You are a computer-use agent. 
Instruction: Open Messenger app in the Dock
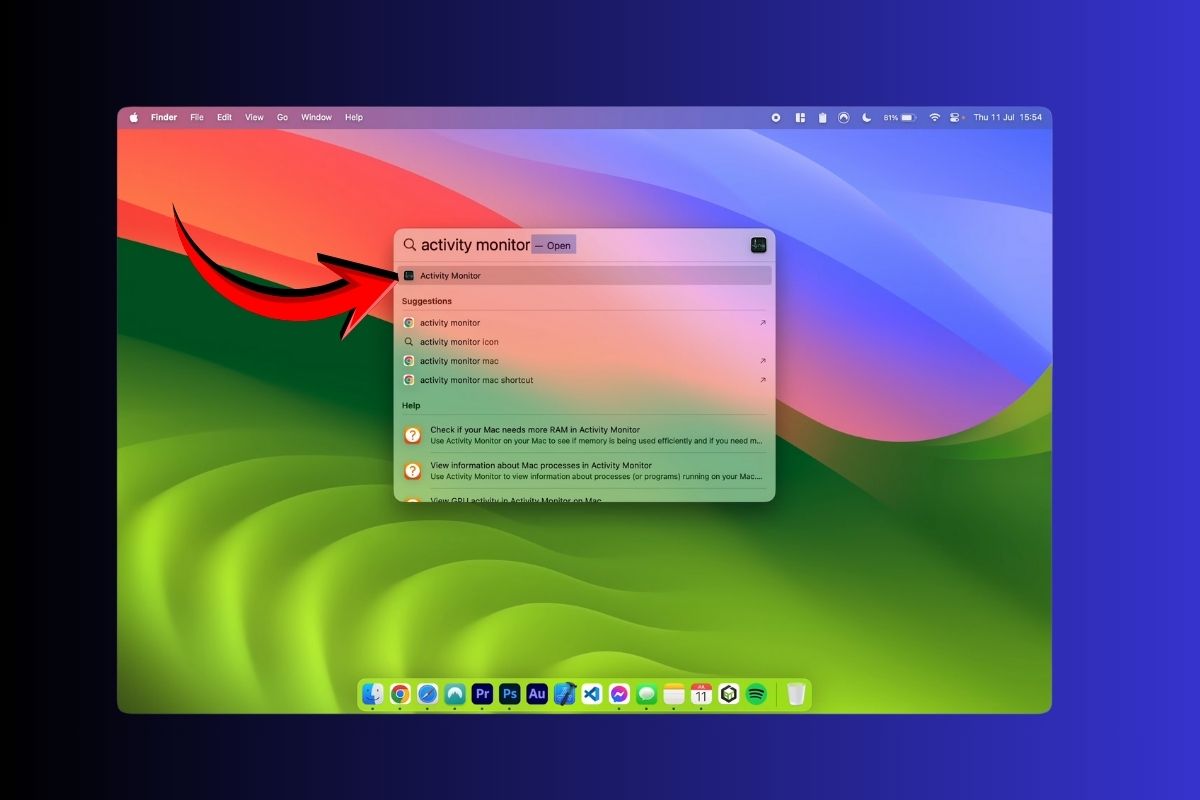[x=619, y=694]
